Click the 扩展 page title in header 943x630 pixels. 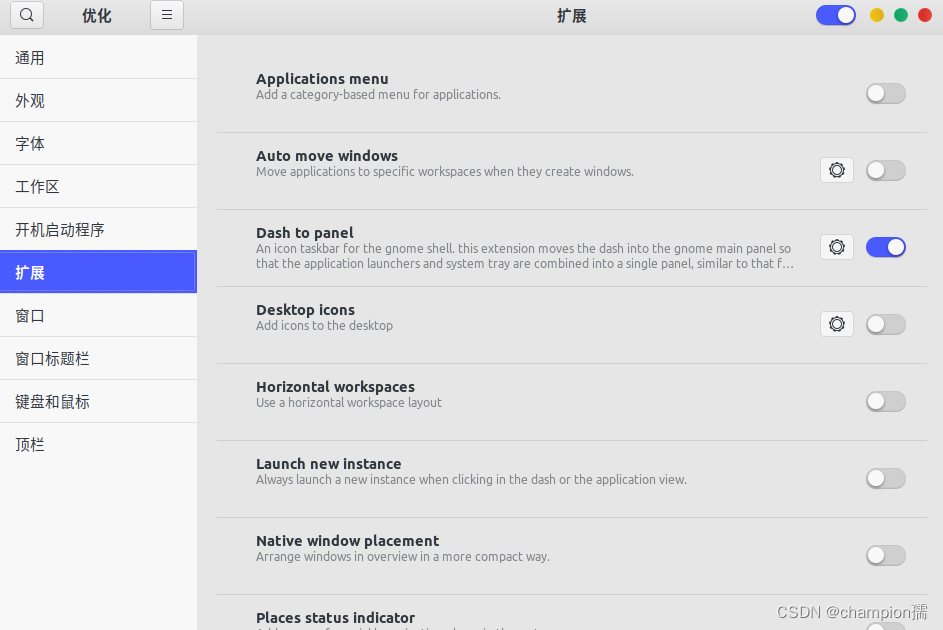pos(571,16)
